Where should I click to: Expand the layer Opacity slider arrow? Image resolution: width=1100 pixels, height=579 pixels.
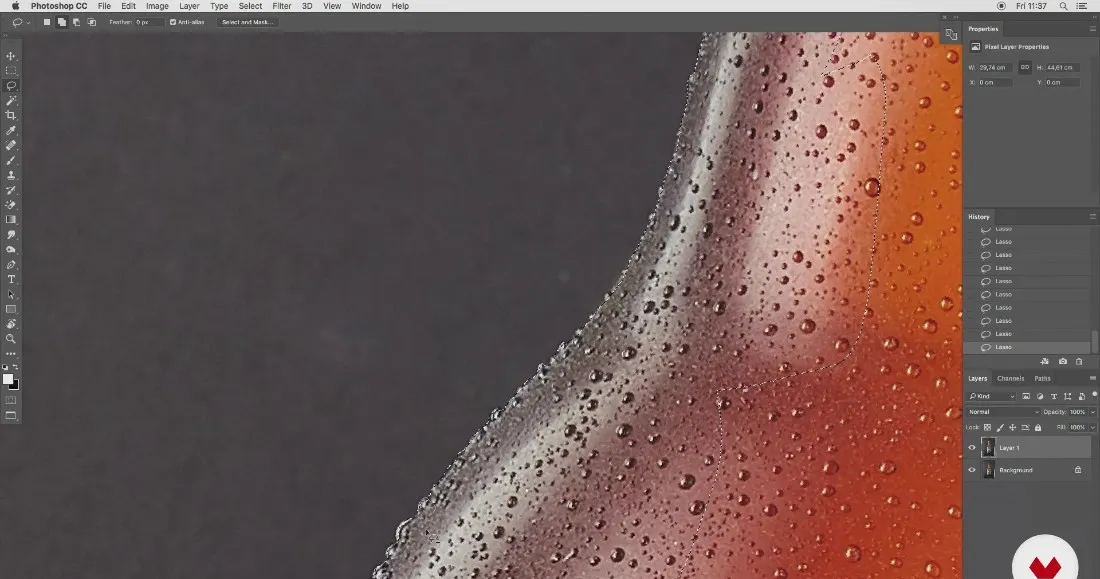tap(1092, 412)
